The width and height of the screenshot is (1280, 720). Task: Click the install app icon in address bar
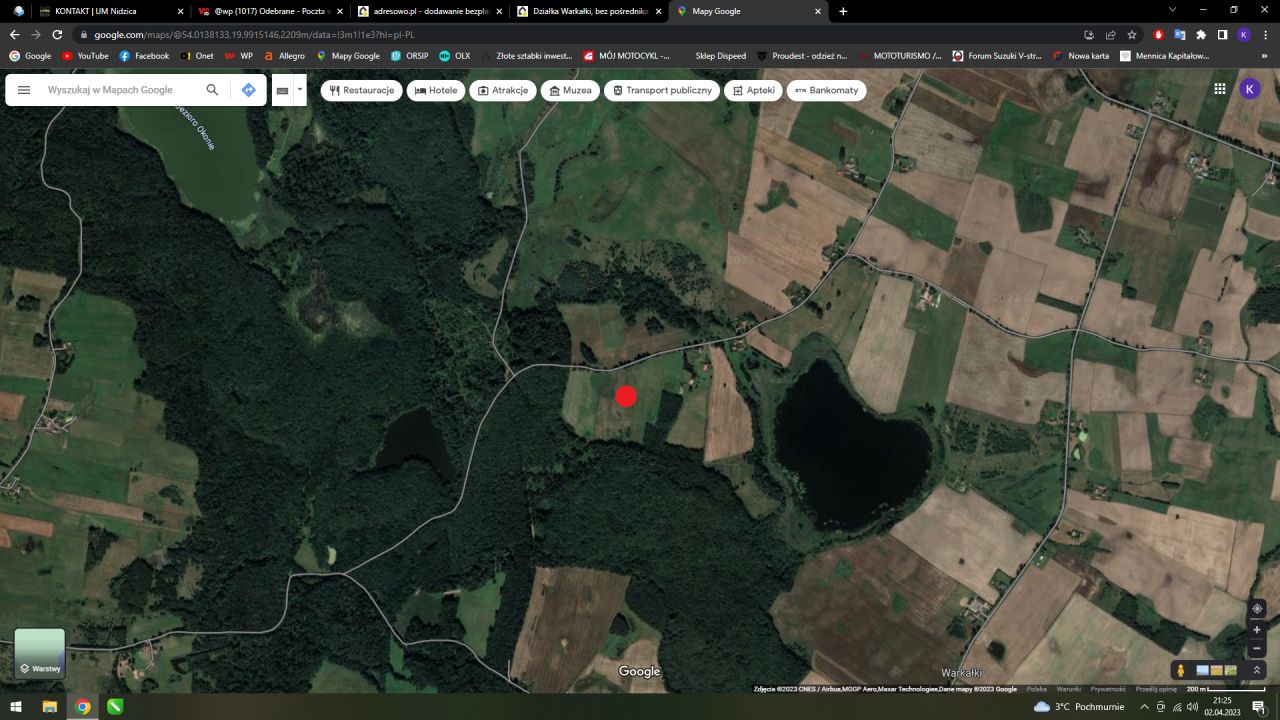pyautogui.click(x=1089, y=34)
